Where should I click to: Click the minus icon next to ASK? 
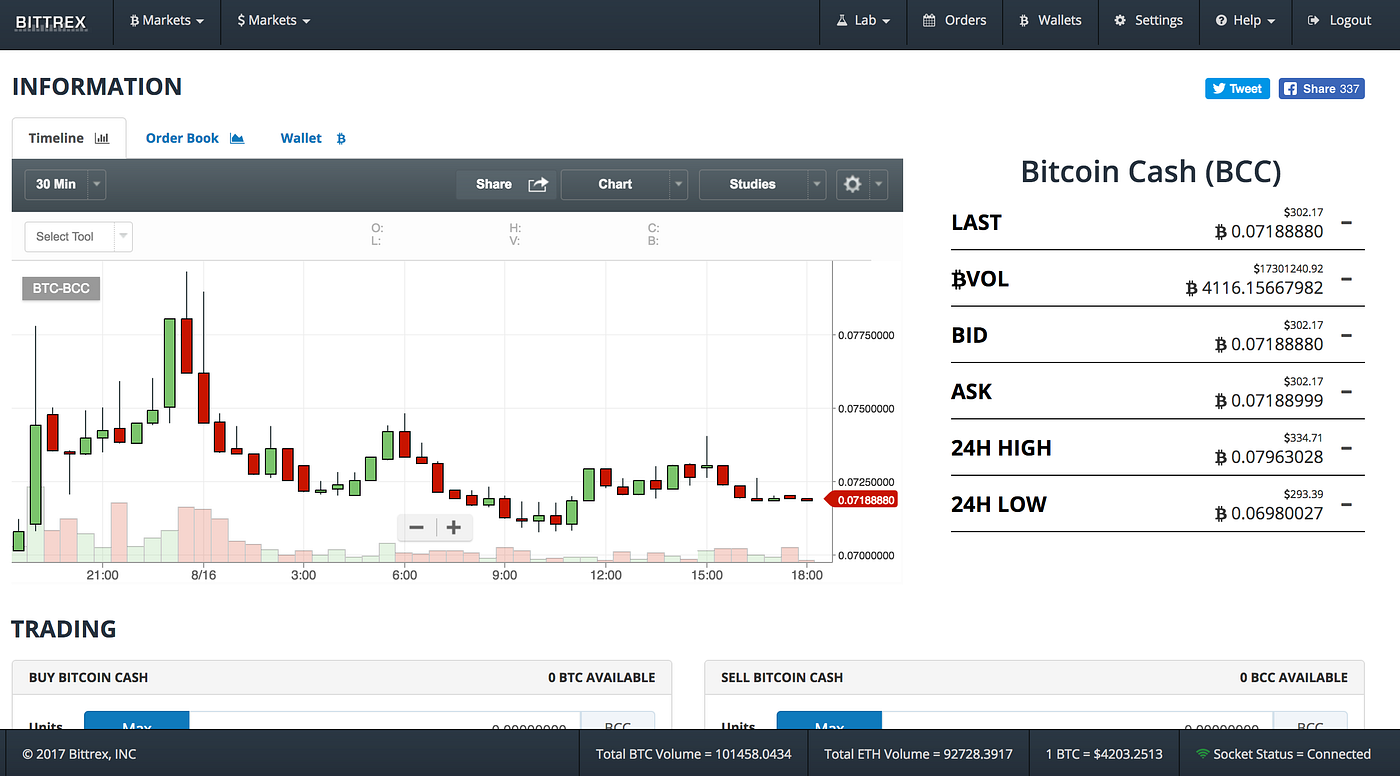tap(1346, 391)
